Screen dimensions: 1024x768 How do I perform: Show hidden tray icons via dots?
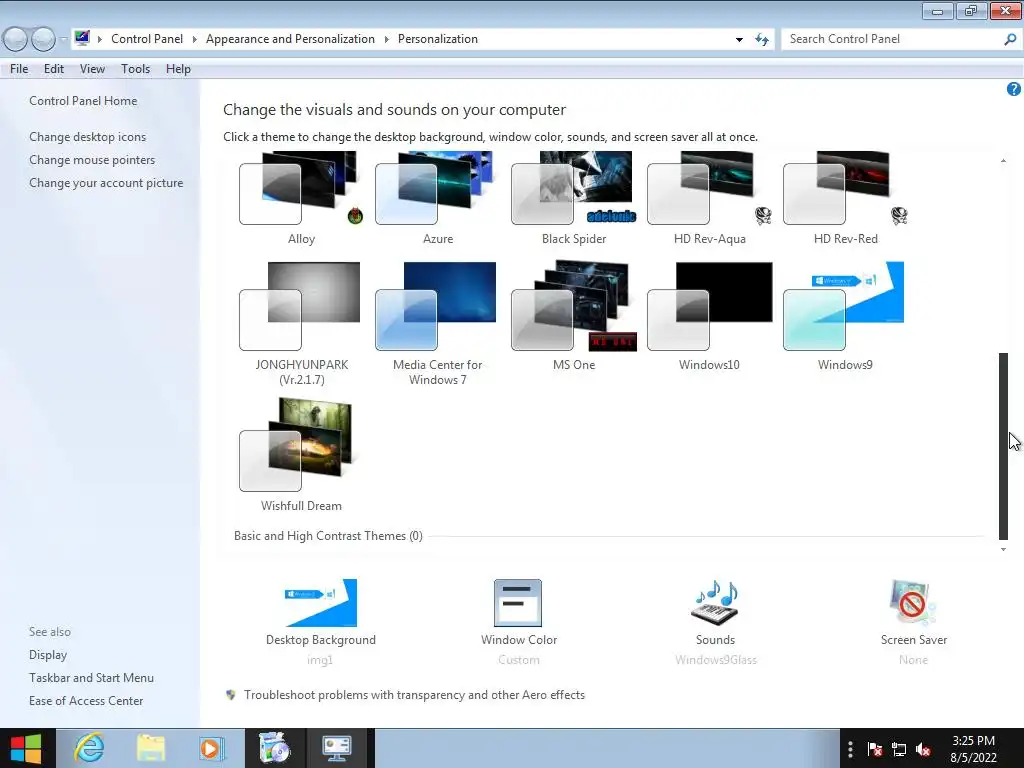click(850, 749)
